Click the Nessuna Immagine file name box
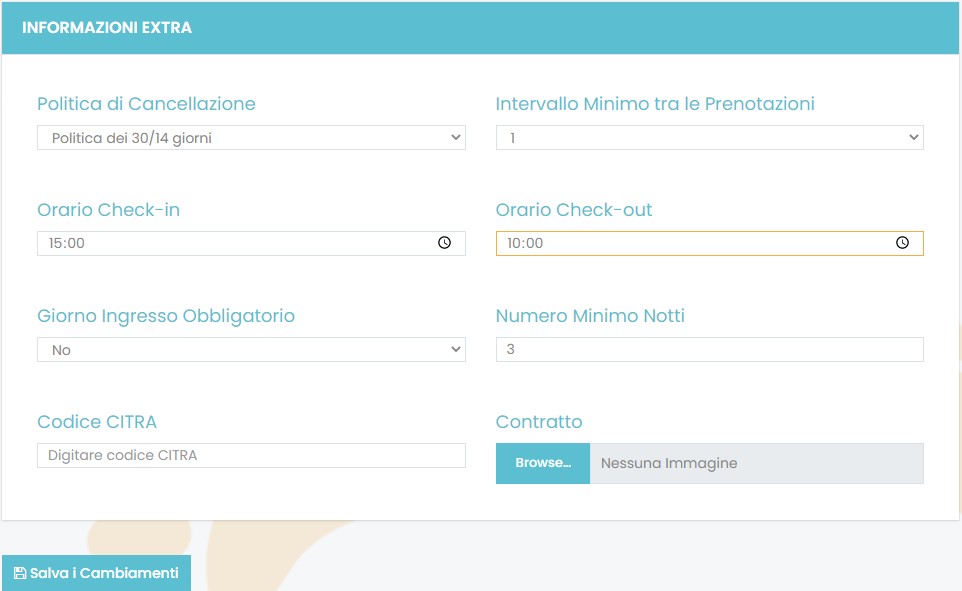This screenshot has width=962, height=591. pyautogui.click(x=756, y=464)
